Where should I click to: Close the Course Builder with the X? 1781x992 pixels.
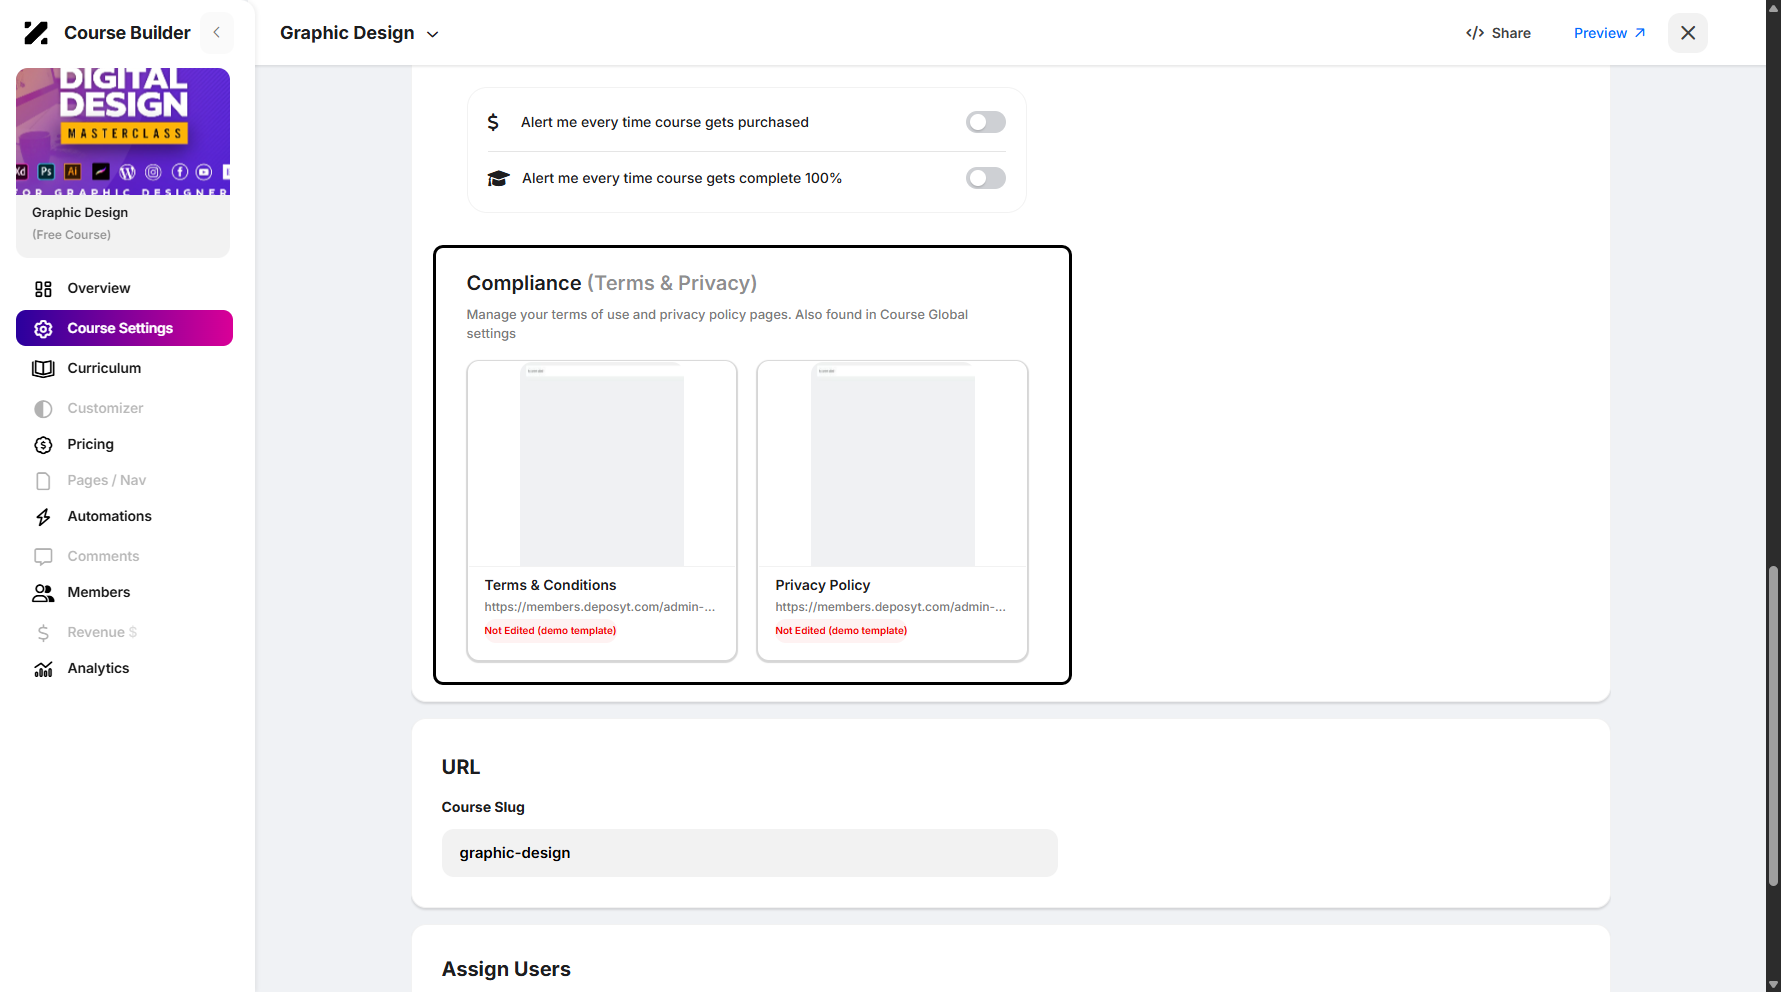point(1688,33)
